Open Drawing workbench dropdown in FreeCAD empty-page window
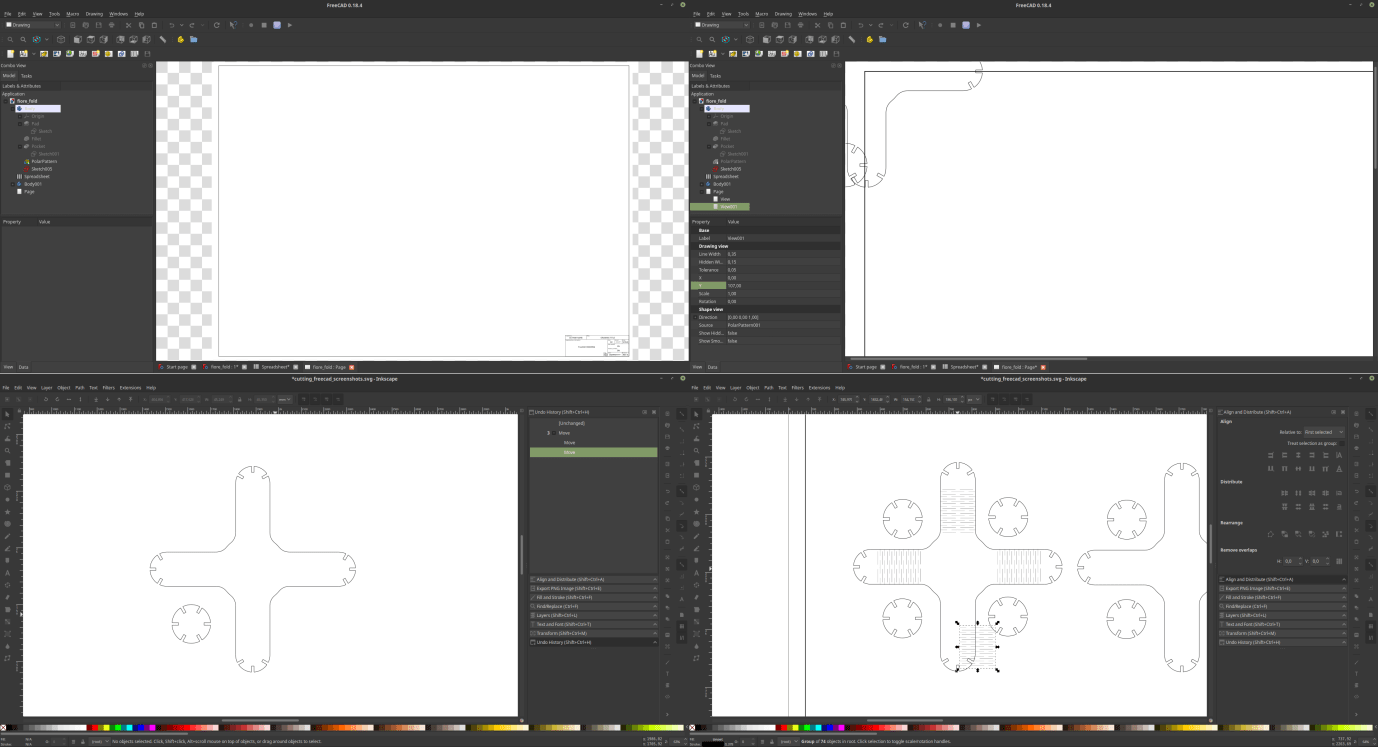Viewport: 1378px width, 747px height. 33,25
